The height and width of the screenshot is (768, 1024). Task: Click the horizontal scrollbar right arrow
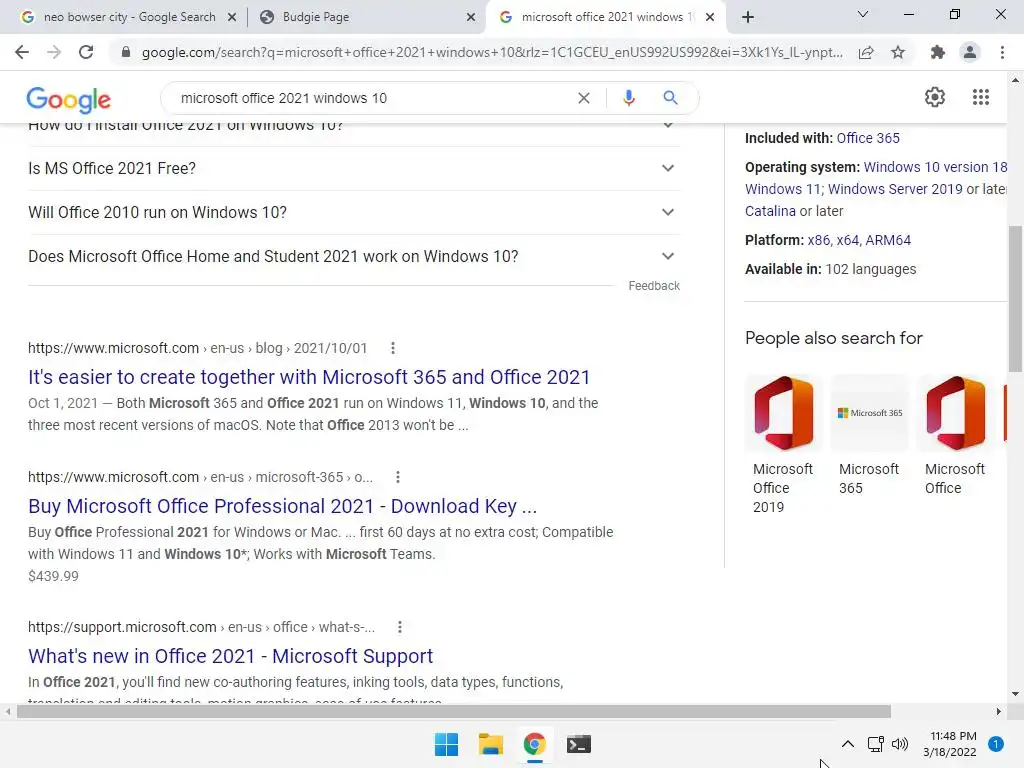(999, 711)
